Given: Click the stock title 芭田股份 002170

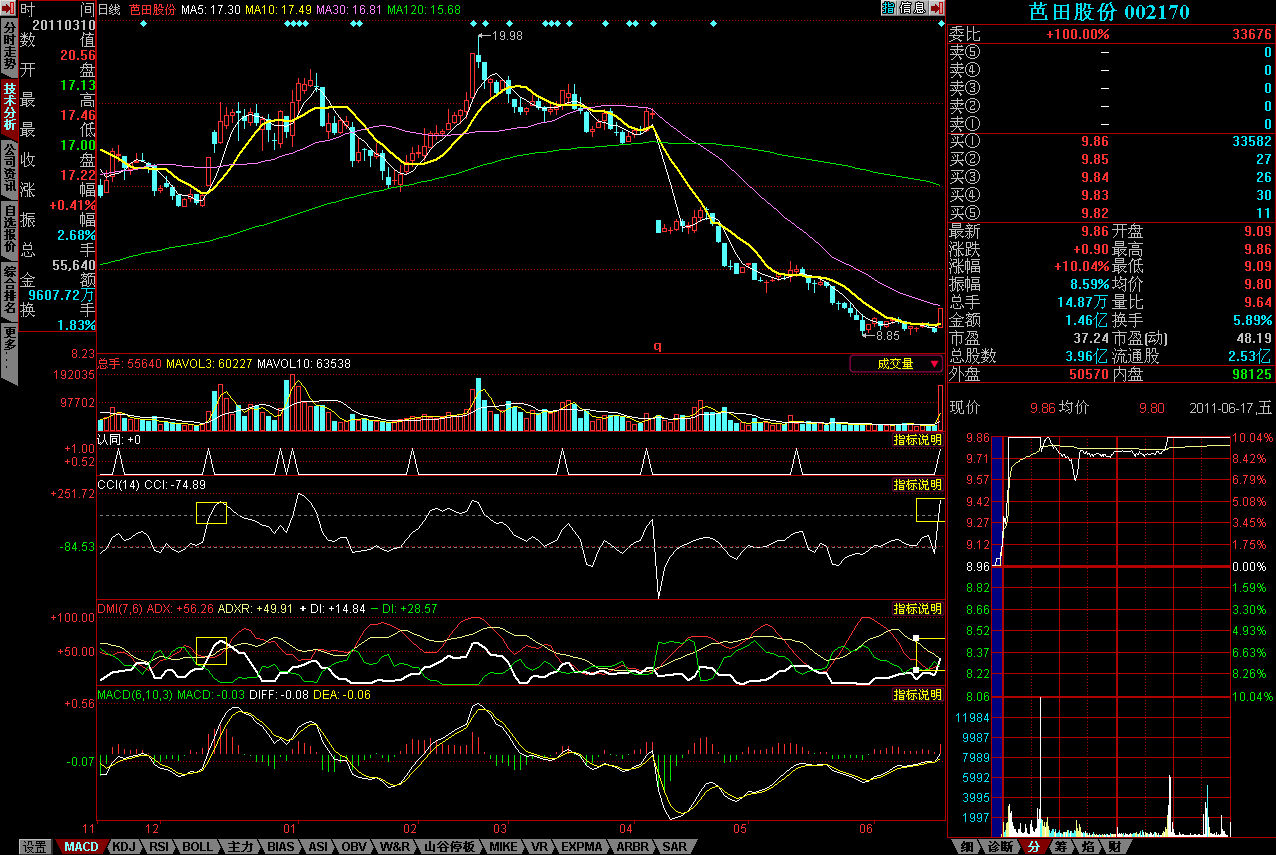Looking at the screenshot, I should 1110,11.
